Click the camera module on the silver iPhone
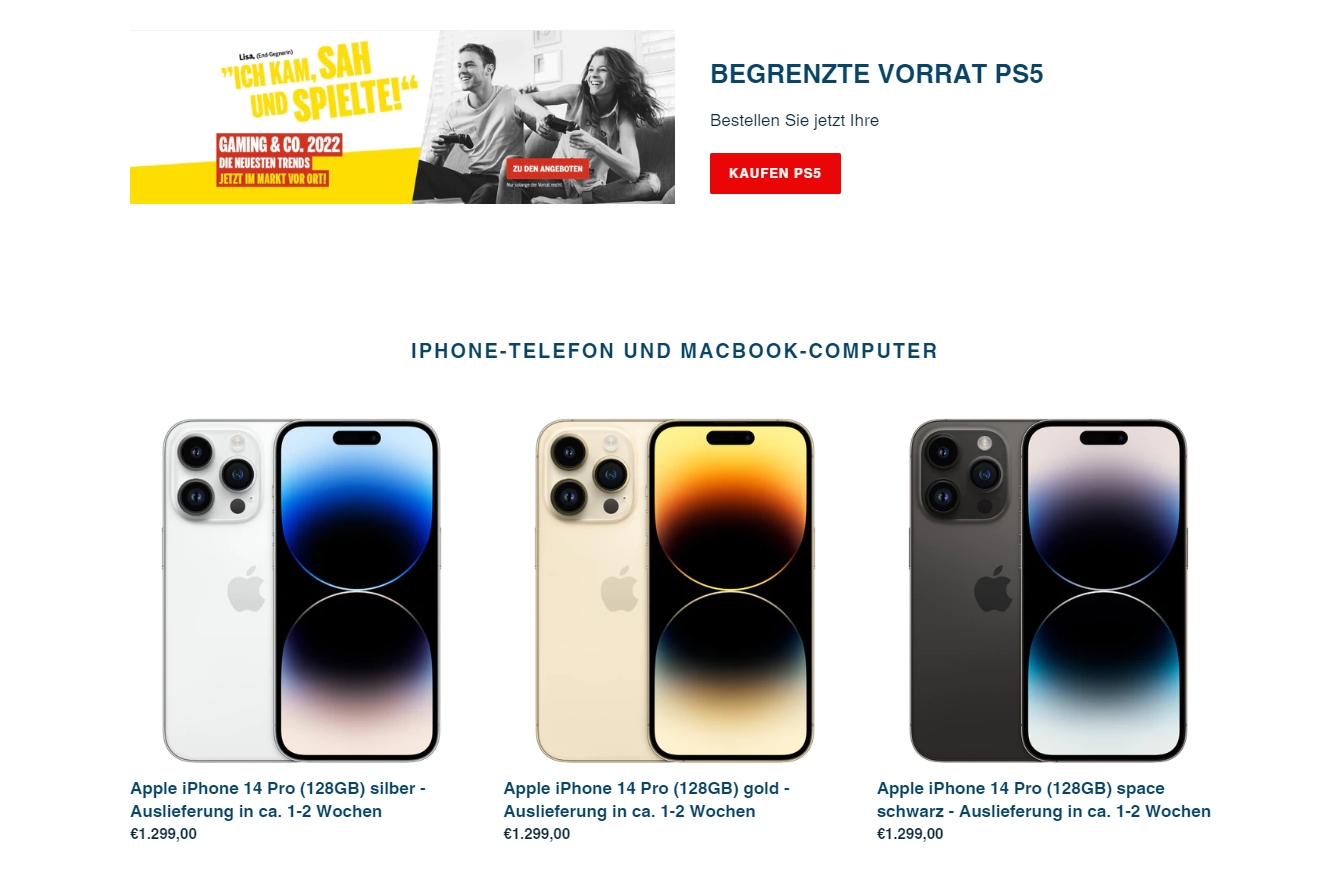 (217, 475)
